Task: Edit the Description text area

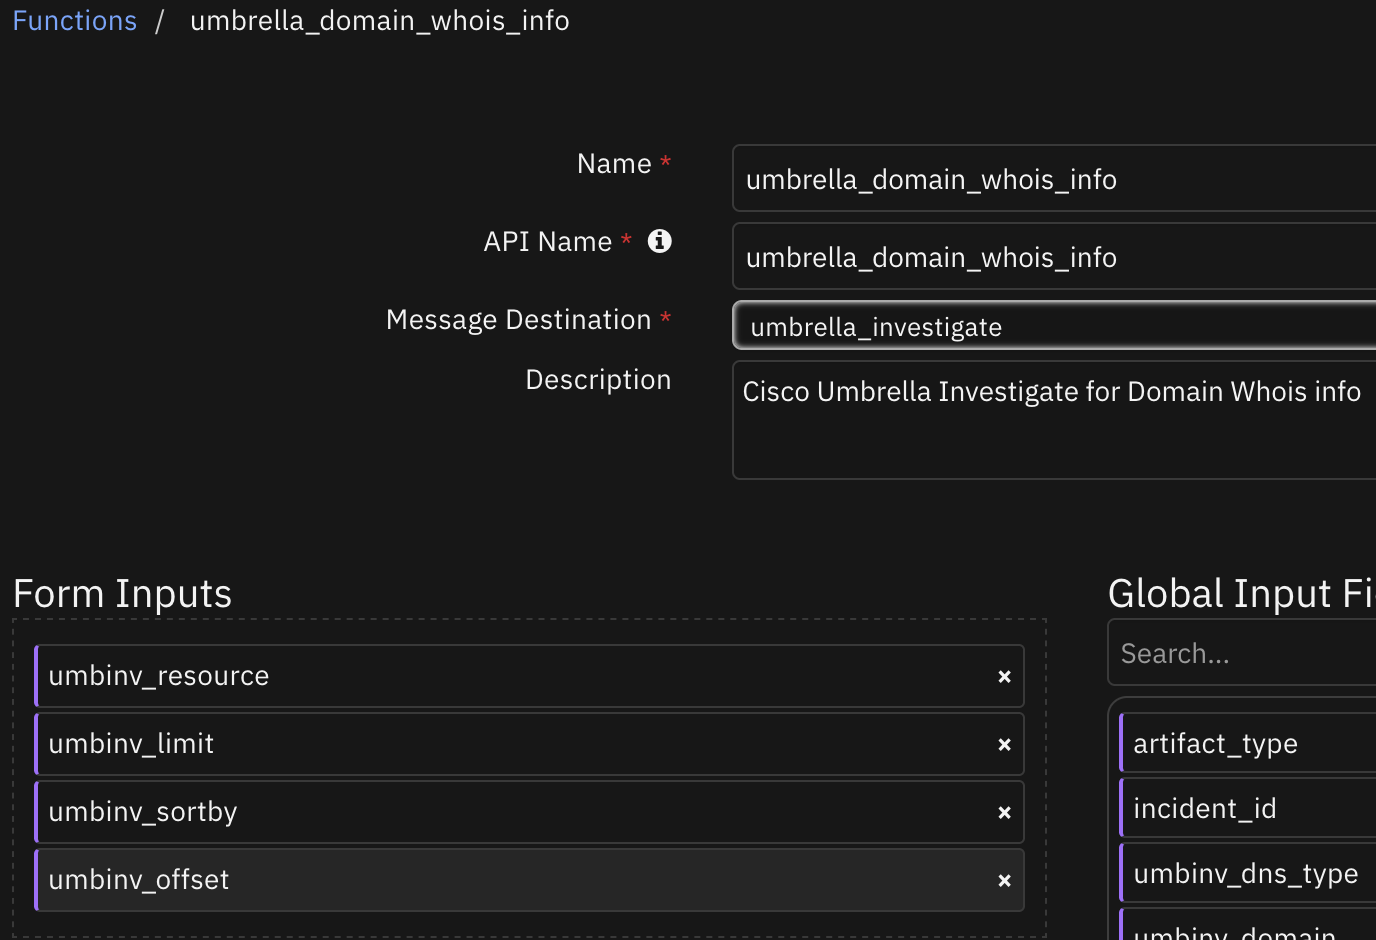Action: tap(1054, 420)
